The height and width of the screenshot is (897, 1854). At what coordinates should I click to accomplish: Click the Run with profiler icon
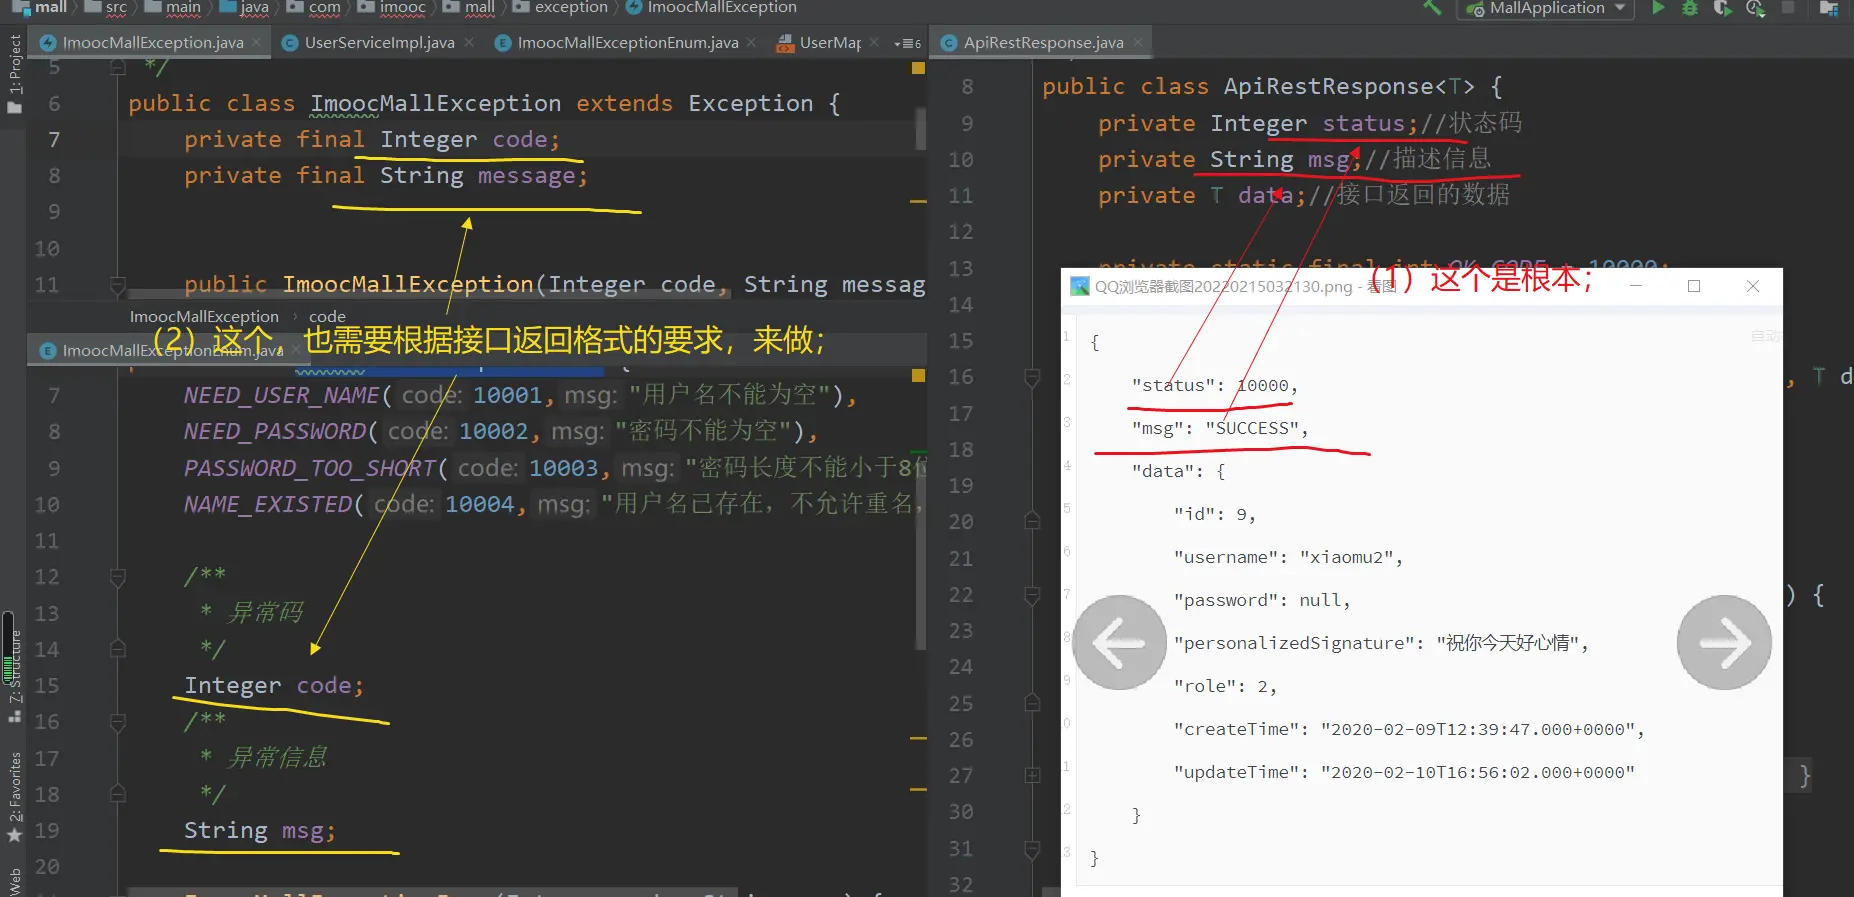click(x=1755, y=8)
